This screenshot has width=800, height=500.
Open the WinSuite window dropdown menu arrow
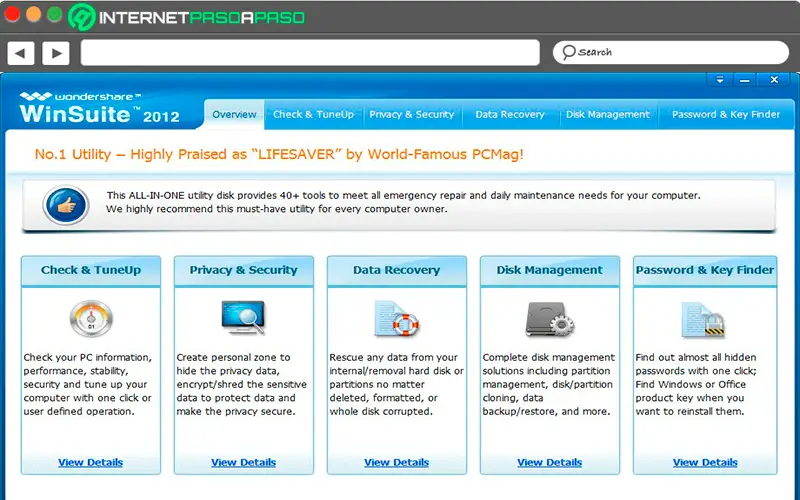pos(720,80)
